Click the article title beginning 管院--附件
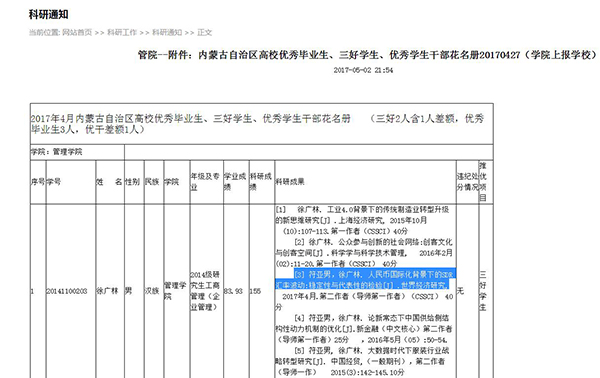This screenshot has height=378, width=600. (x=367, y=55)
